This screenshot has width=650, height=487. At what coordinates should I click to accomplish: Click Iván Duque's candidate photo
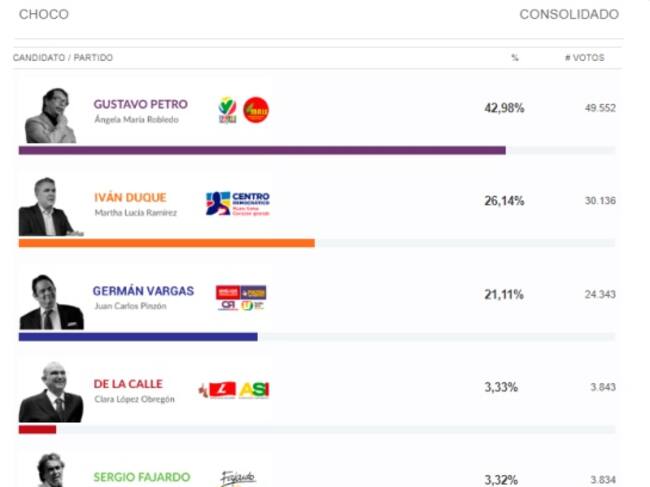point(48,207)
